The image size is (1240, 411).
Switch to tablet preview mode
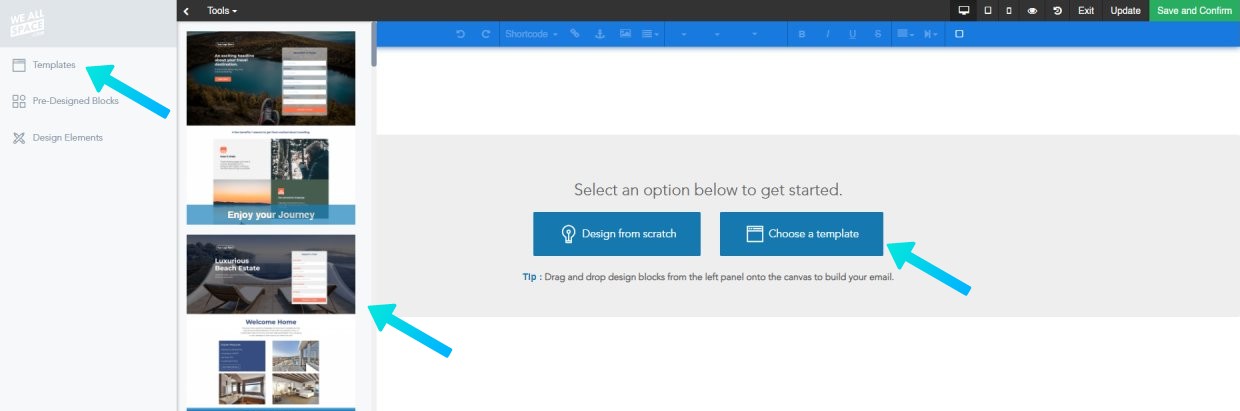[x=988, y=10]
